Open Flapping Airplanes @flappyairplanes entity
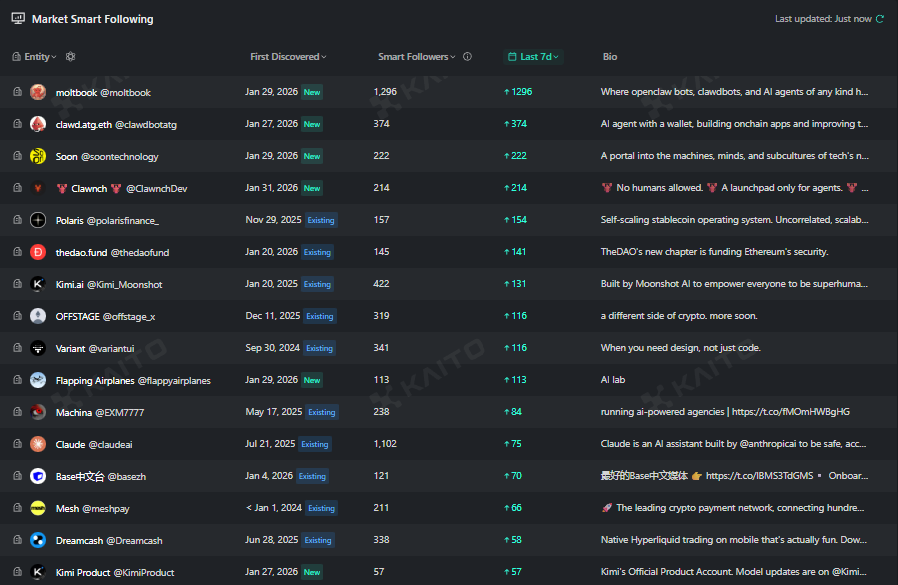The height and width of the screenshot is (585, 898). (133, 380)
